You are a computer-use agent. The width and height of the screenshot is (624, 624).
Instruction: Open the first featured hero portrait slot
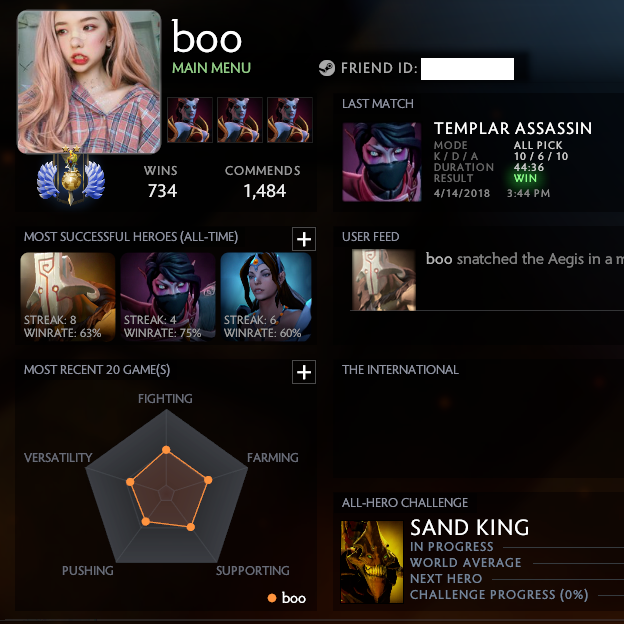click(189, 120)
